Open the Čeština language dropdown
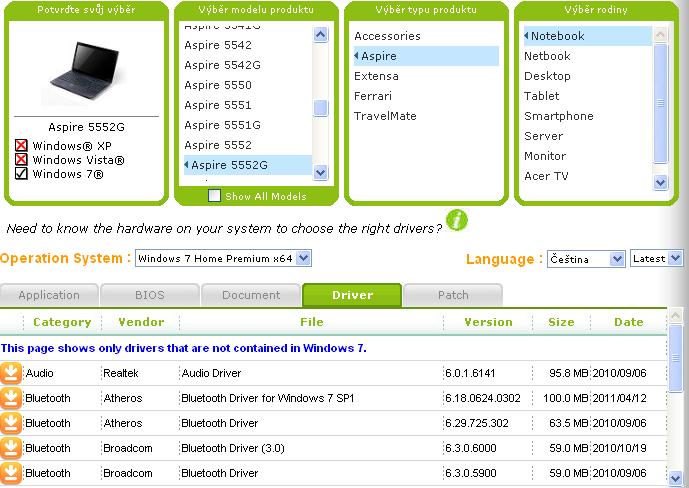The height and width of the screenshot is (488, 689). coord(586,259)
